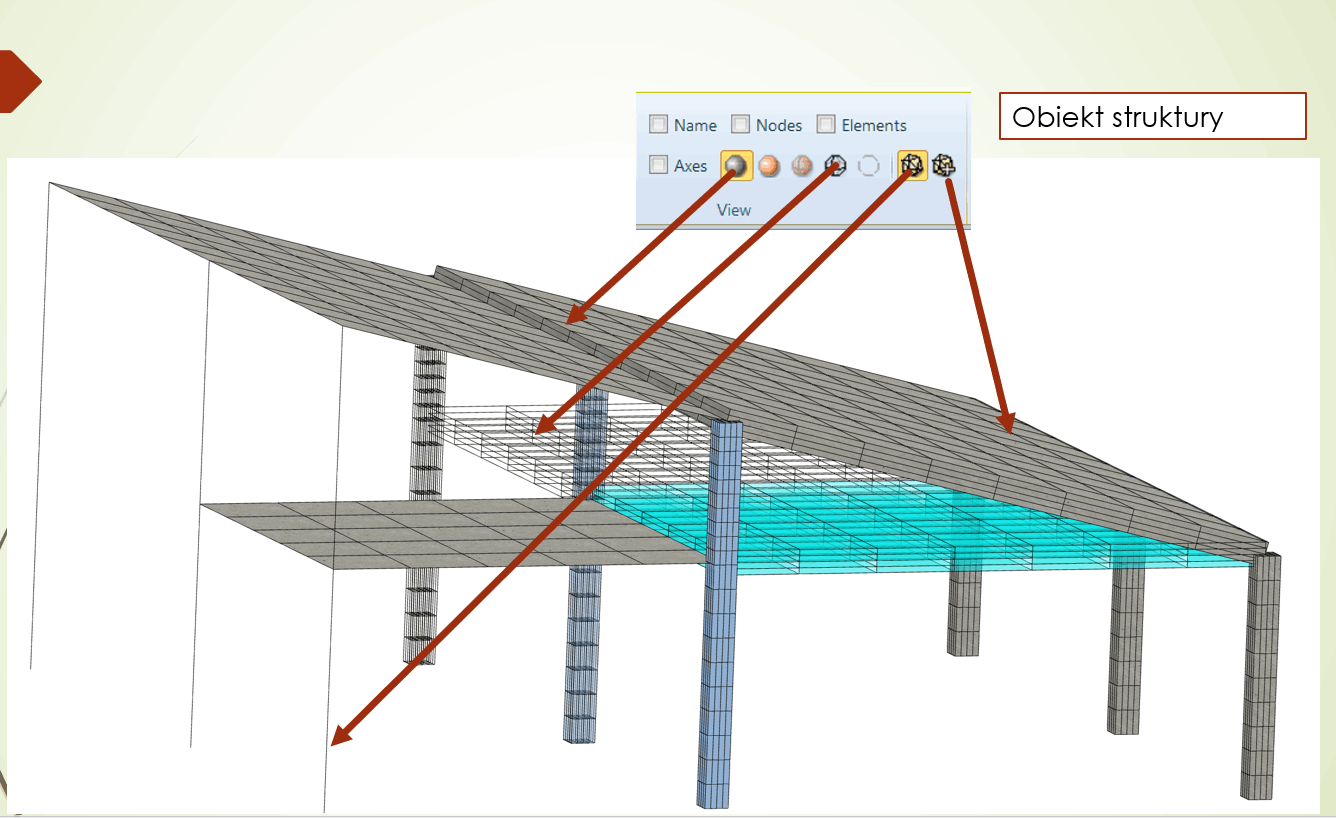Click the dashed circle outline view icon
The image size is (1336, 818).
click(x=869, y=166)
